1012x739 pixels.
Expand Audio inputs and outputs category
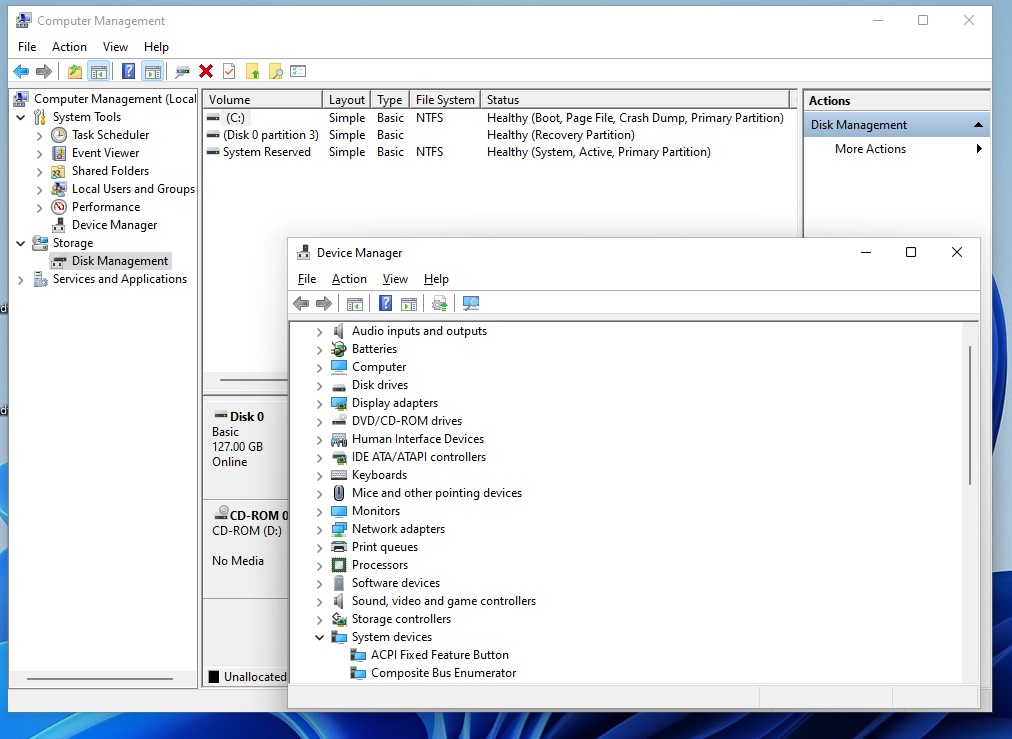pos(319,332)
